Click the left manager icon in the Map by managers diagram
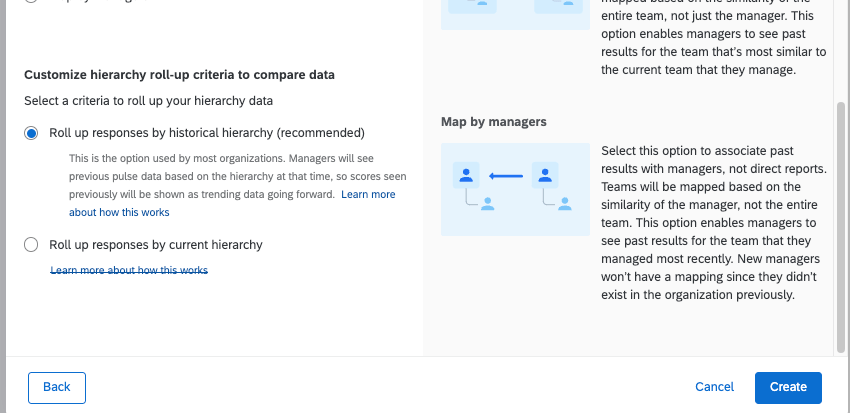The image size is (850, 413). (466, 176)
